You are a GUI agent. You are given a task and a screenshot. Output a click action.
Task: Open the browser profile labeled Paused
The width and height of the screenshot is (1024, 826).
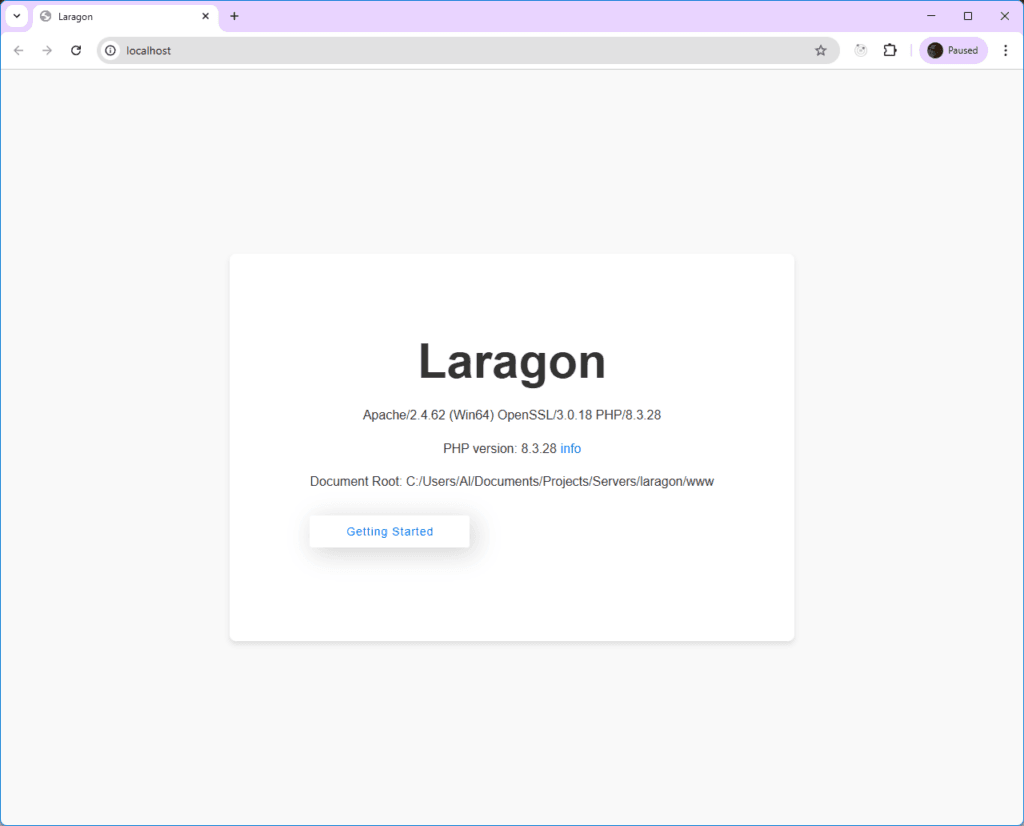952,50
